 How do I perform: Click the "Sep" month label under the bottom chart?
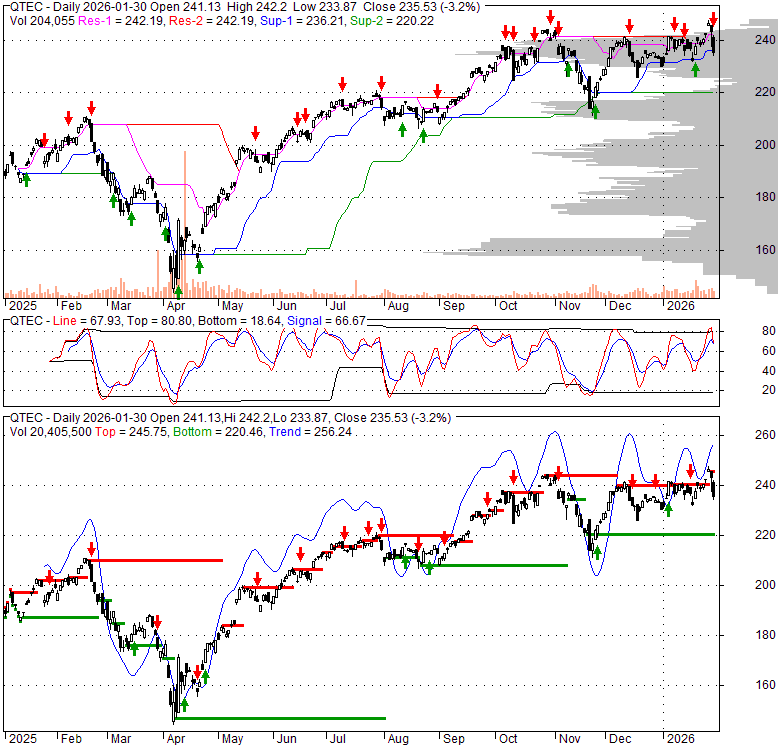(x=454, y=739)
